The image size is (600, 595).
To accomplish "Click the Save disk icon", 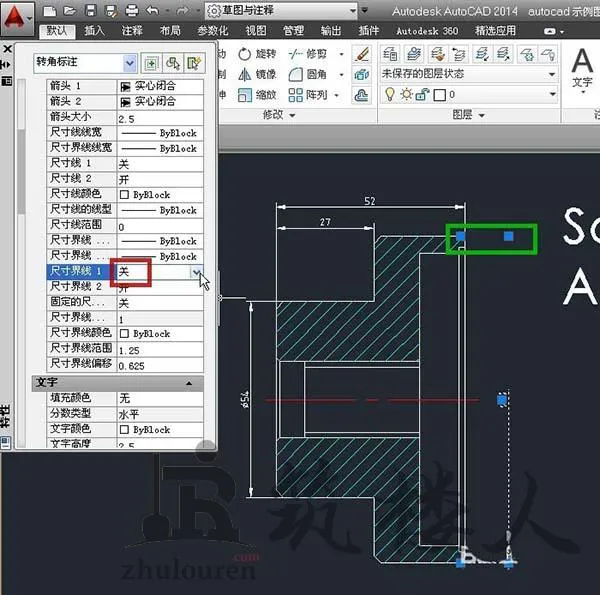I will pyautogui.click(x=91, y=11).
